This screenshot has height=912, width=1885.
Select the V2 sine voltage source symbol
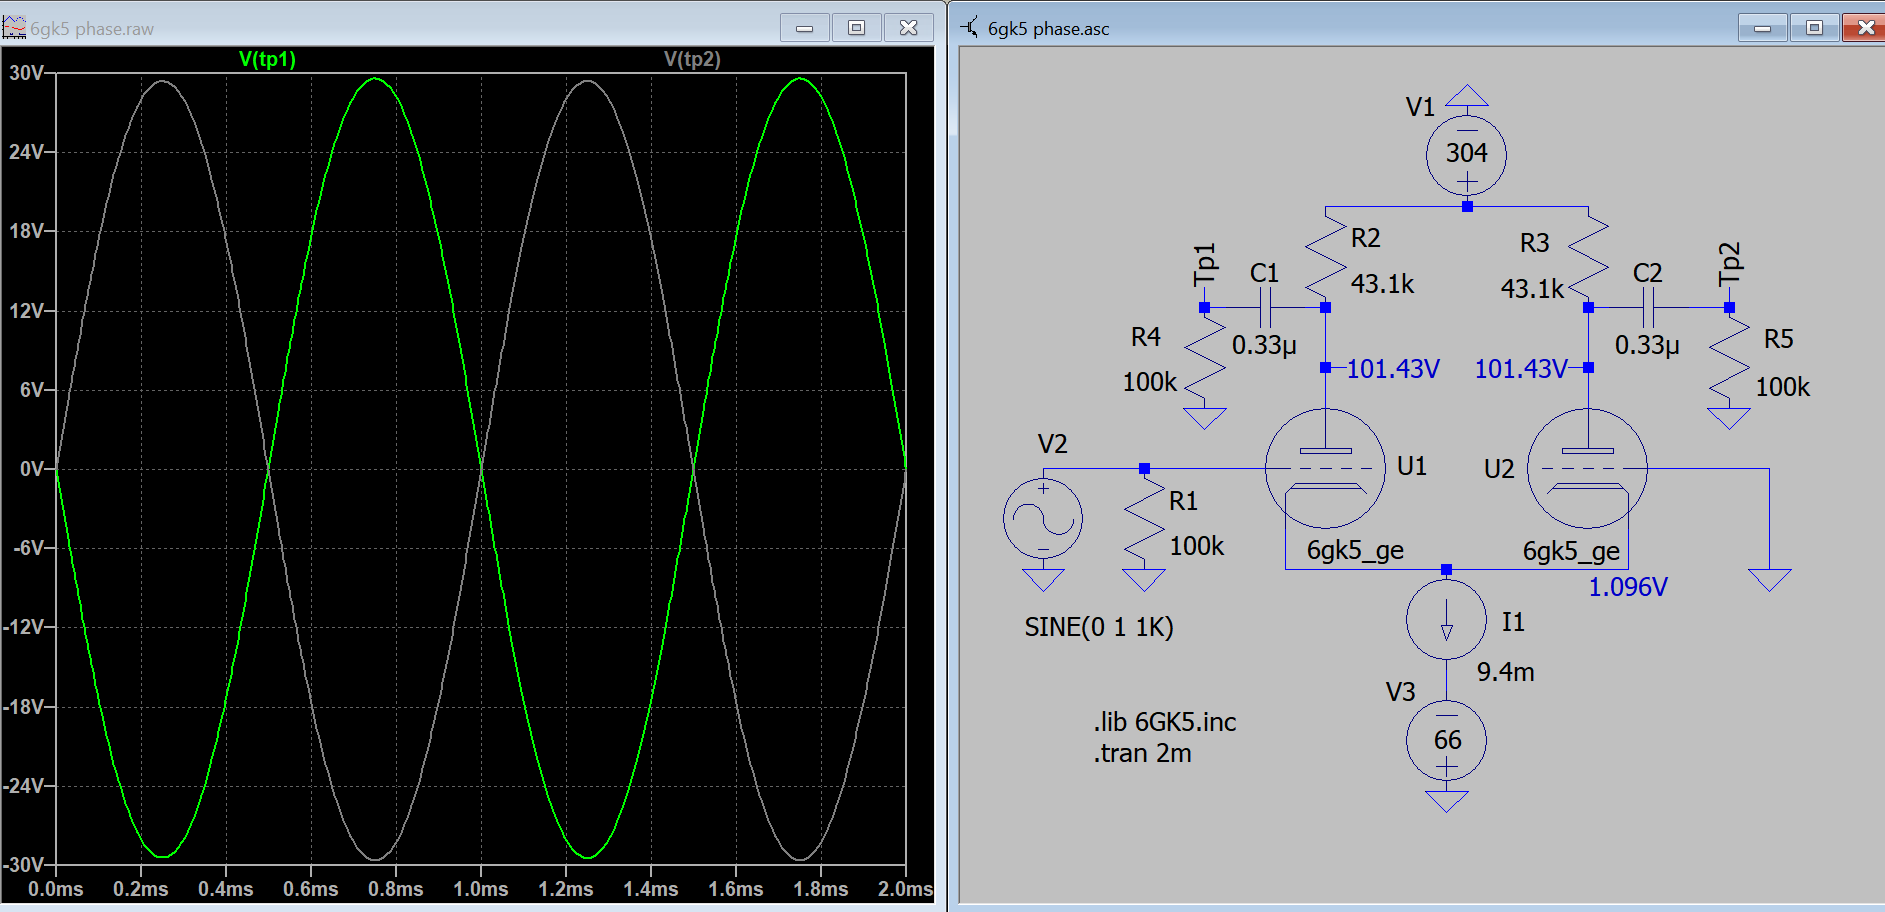coord(1043,518)
